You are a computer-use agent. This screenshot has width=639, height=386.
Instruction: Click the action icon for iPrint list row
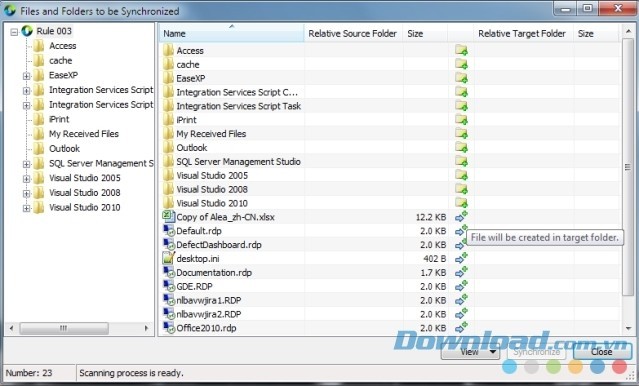461,120
